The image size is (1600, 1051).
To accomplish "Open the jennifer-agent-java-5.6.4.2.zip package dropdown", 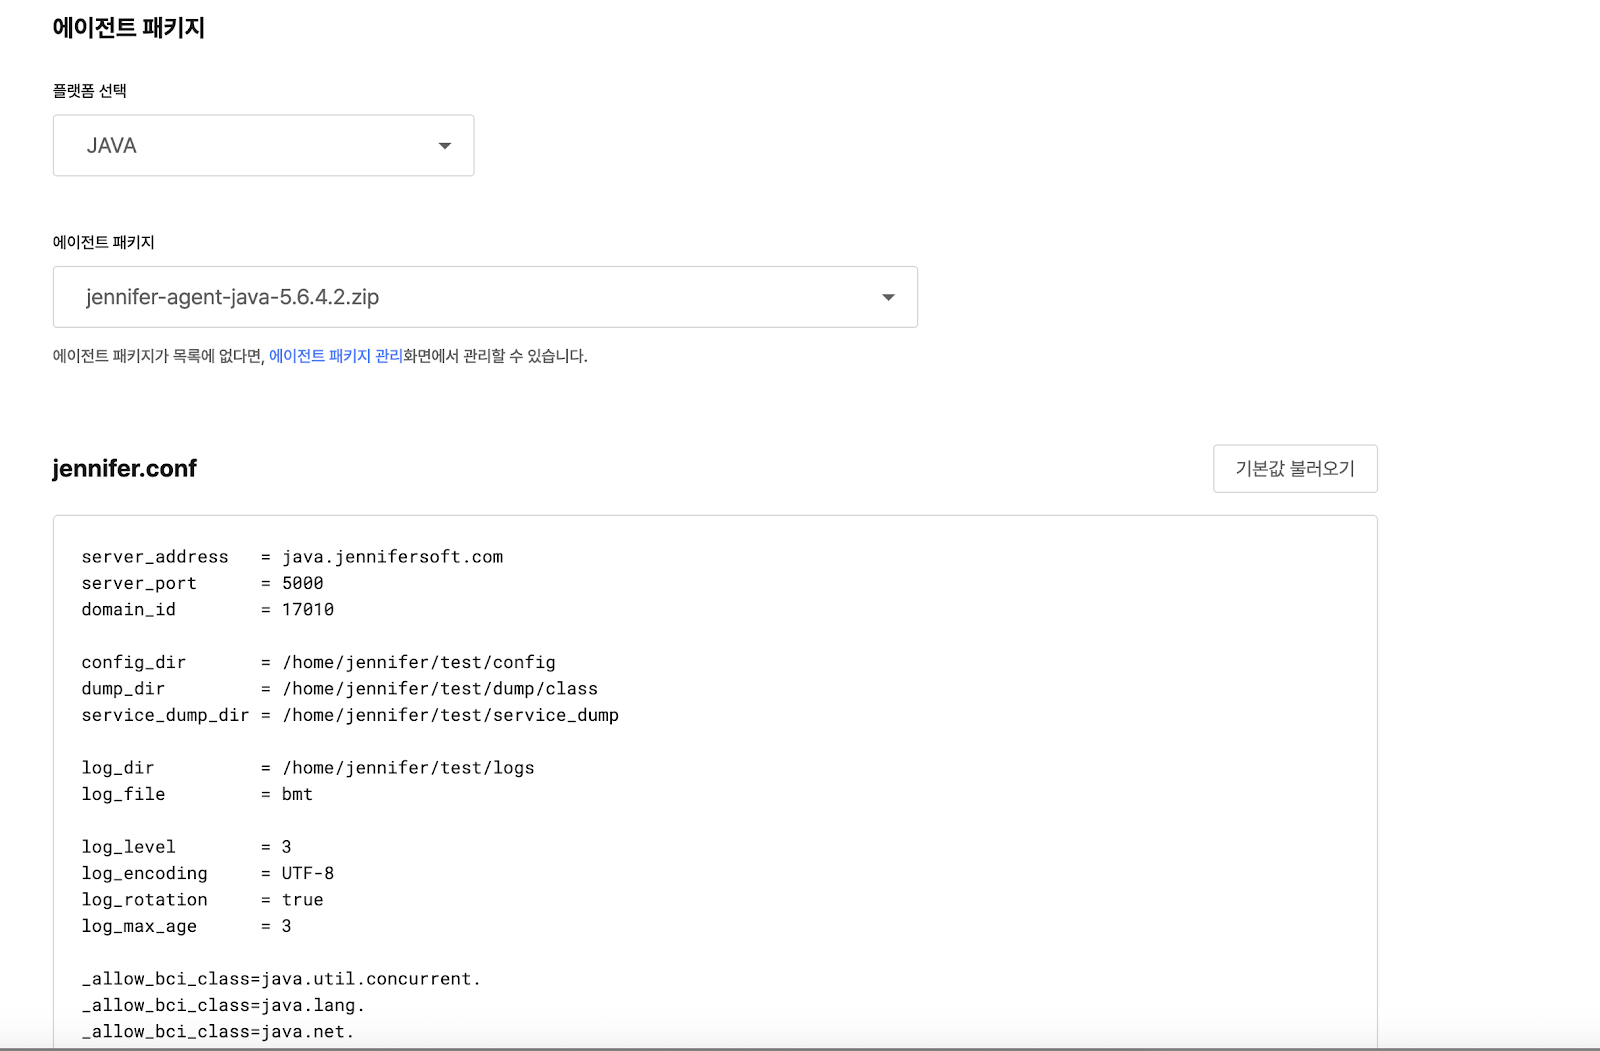I will coord(485,297).
